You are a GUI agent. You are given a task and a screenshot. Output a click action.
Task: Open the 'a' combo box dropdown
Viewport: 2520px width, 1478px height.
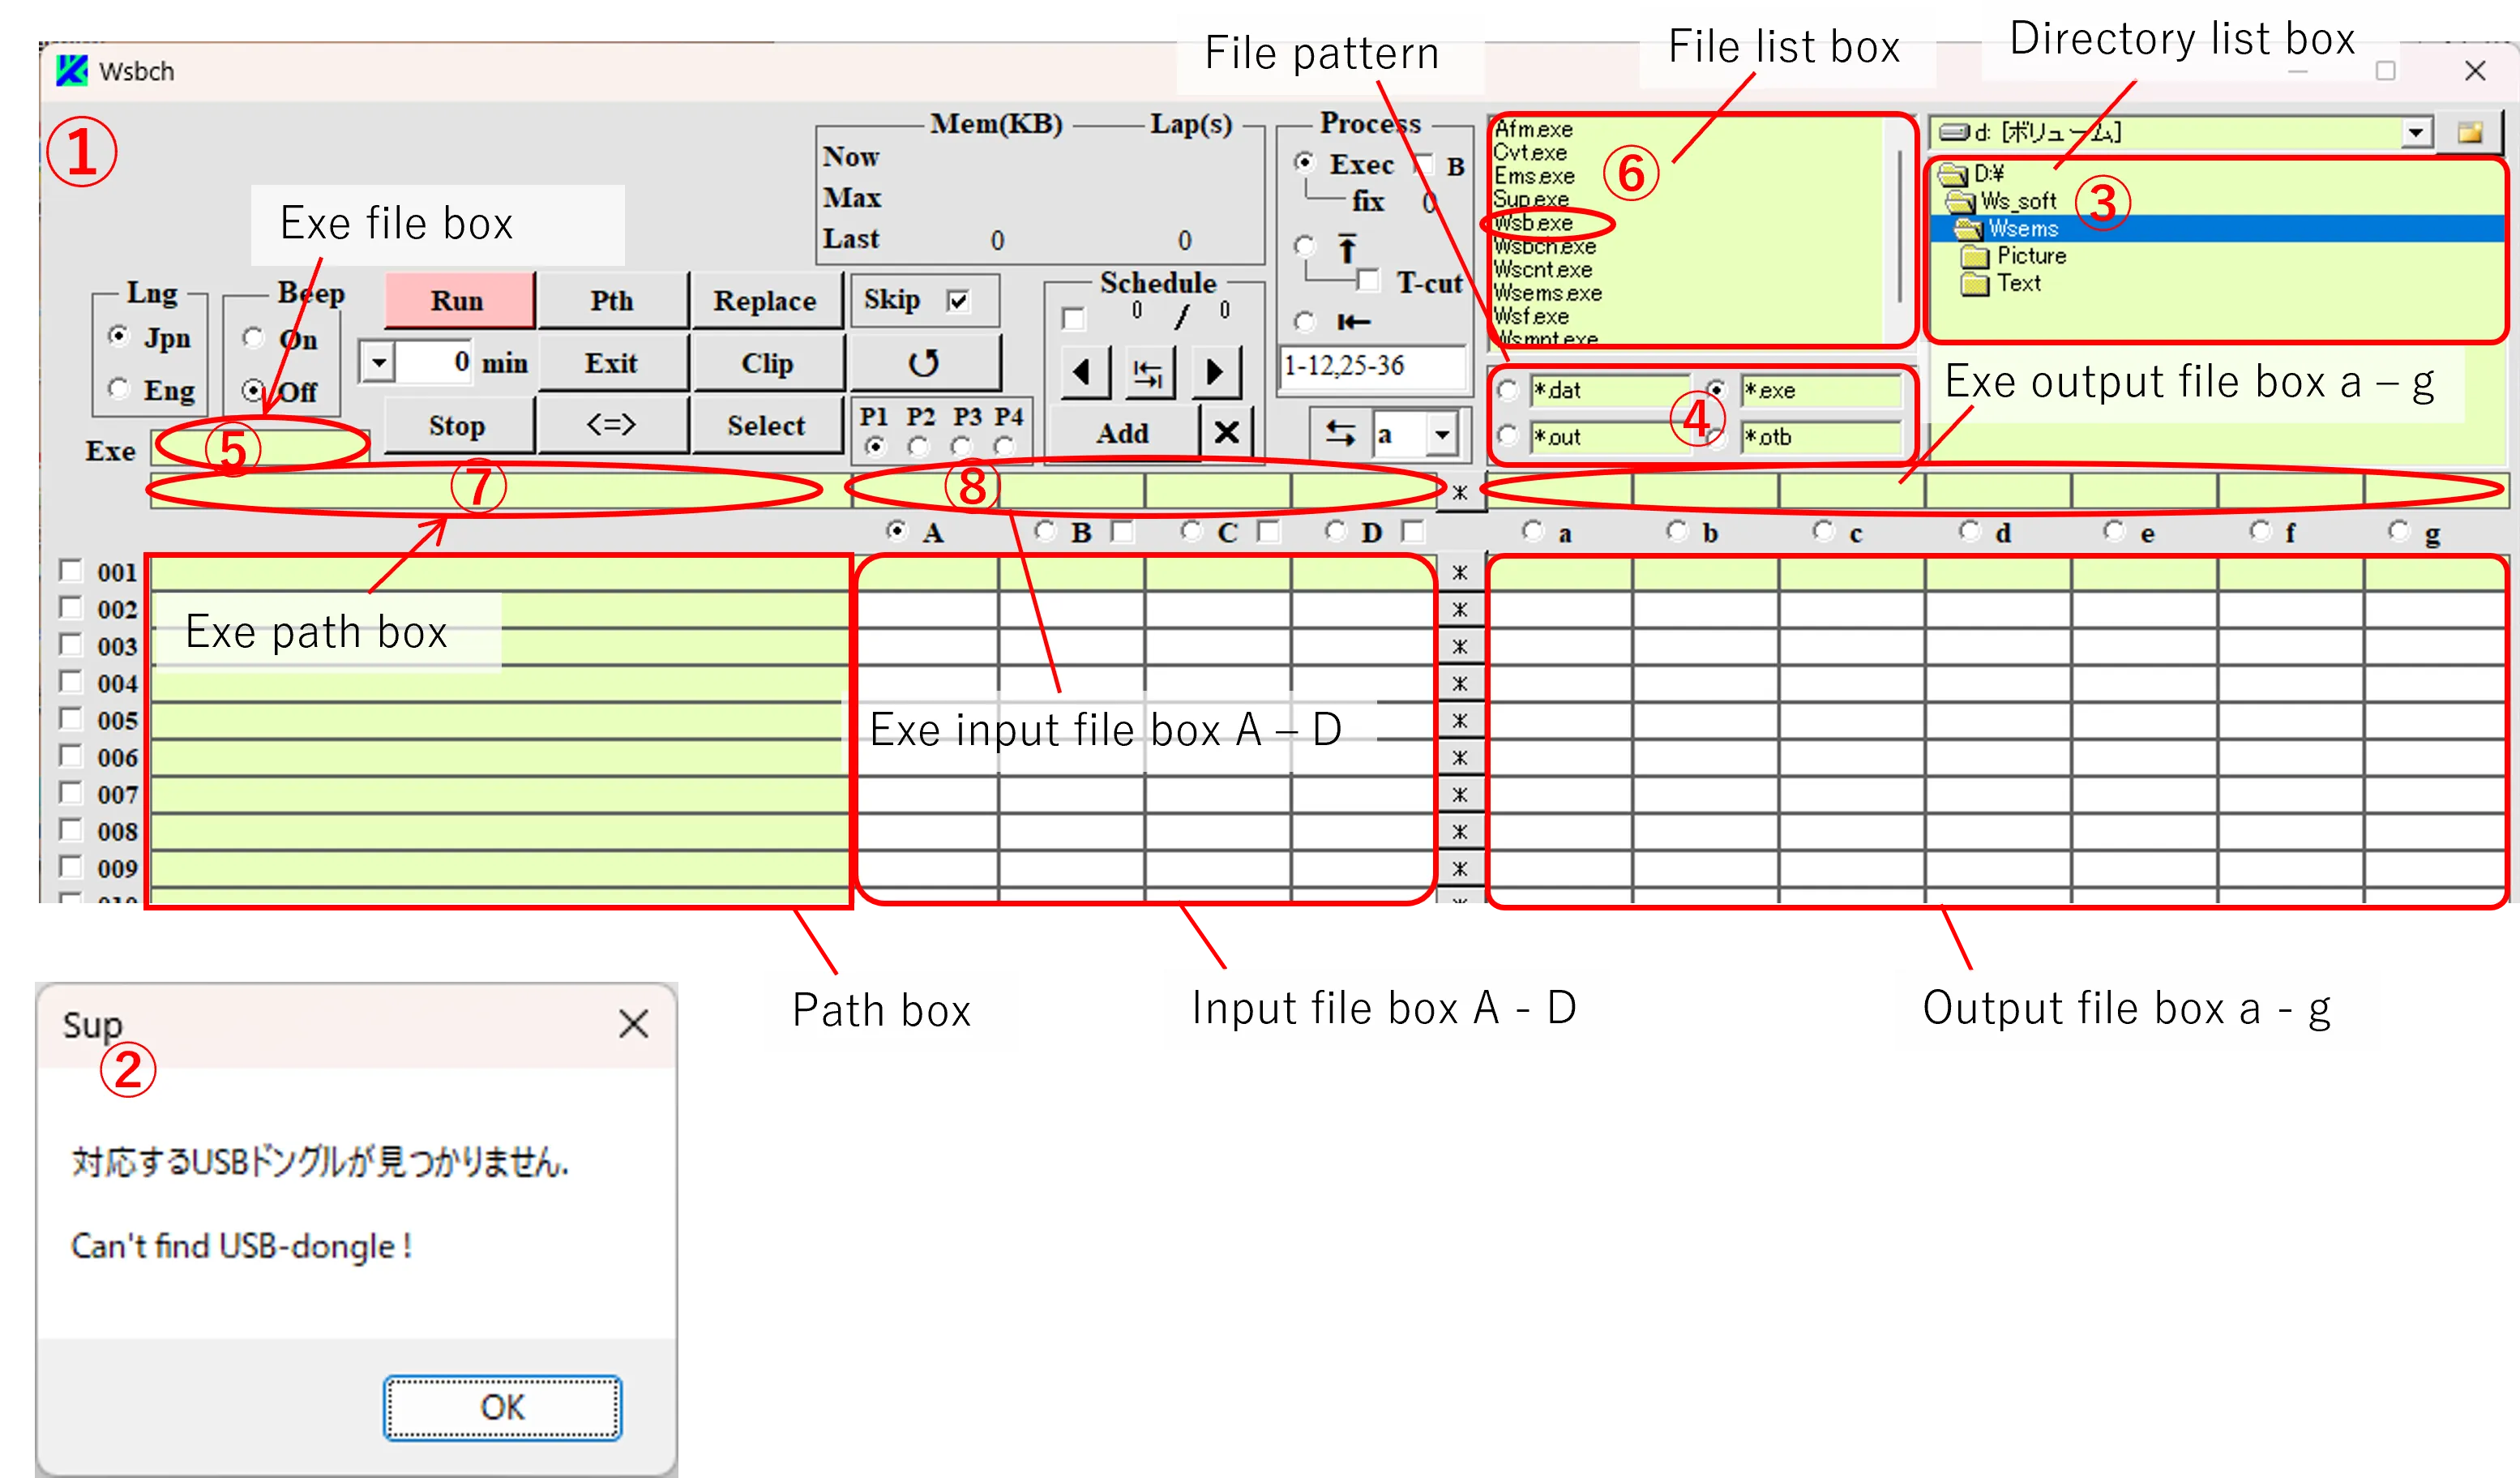pyautogui.click(x=1442, y=434)
